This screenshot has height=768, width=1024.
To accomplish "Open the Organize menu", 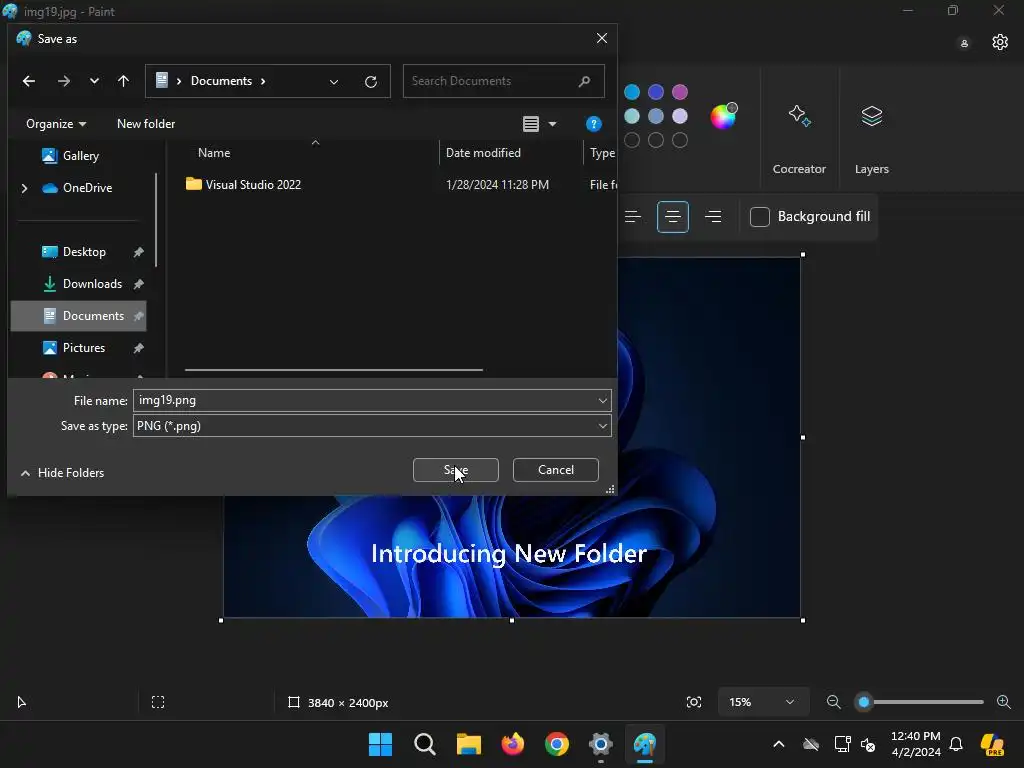I will [56, 123].
